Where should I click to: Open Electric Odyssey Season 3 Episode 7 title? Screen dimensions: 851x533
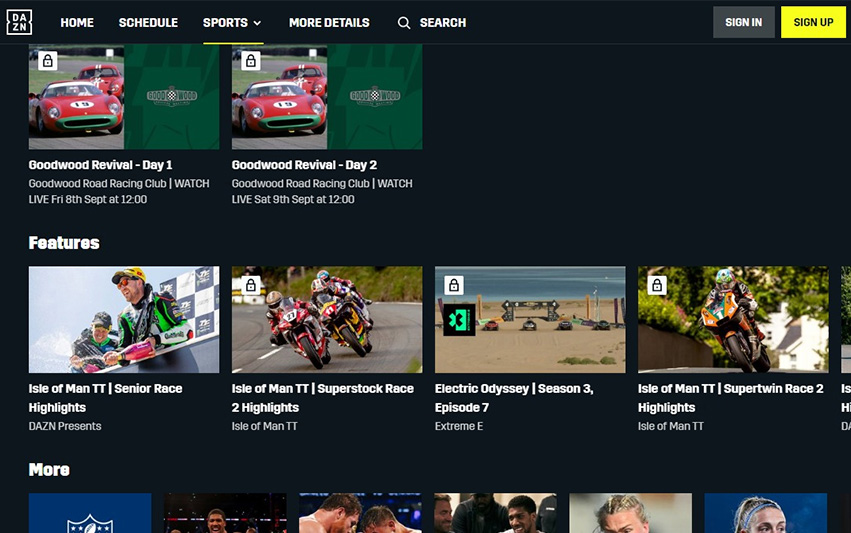point(514,398)
